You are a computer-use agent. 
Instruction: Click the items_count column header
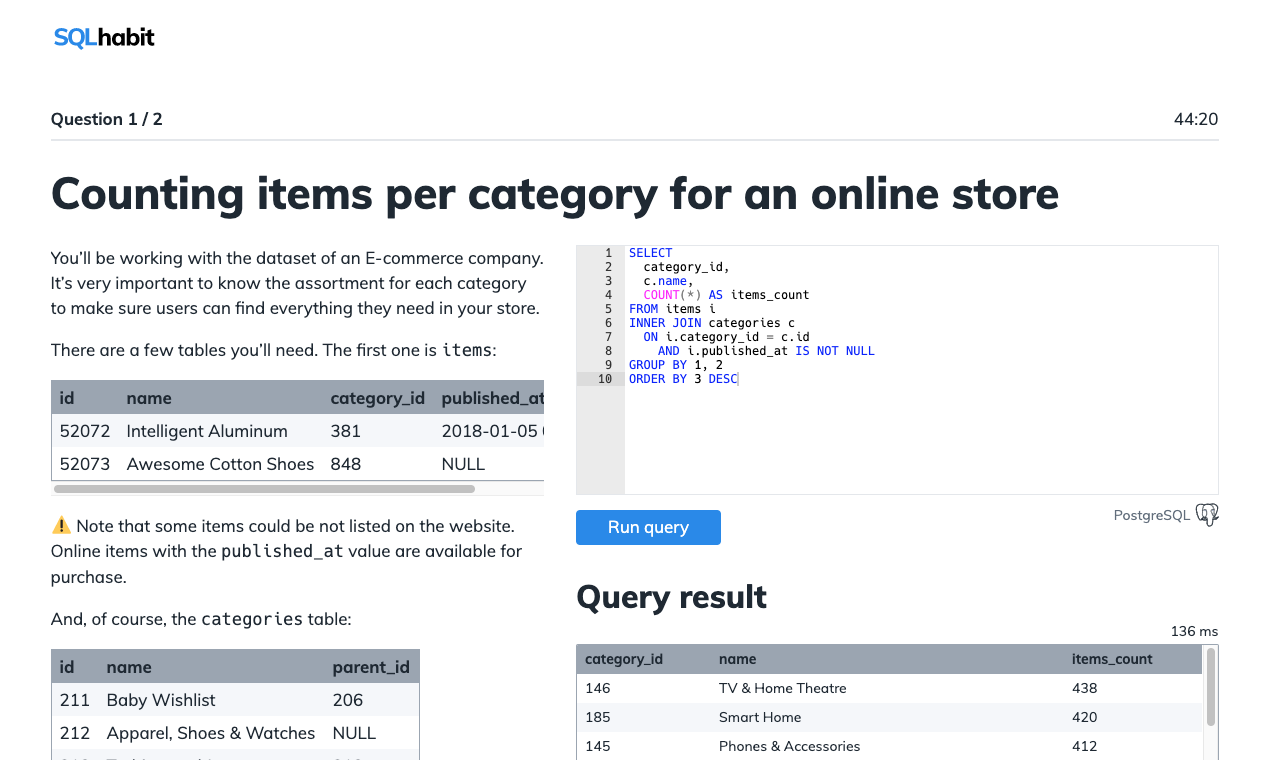[1113, 659]
